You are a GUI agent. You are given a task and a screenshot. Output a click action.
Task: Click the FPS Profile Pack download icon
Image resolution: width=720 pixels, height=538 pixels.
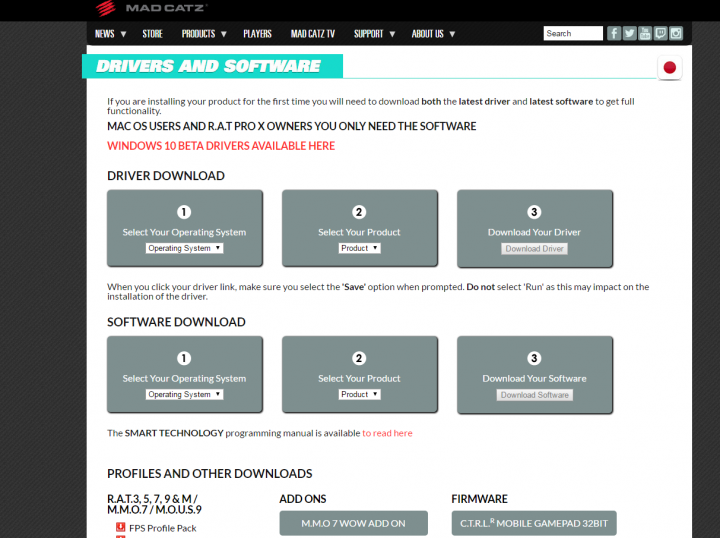[x=121, y=527]
